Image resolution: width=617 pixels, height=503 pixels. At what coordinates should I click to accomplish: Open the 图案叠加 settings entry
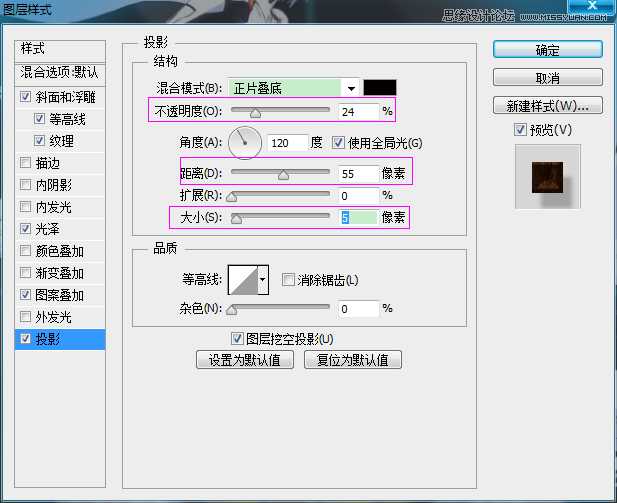point(60,295)
